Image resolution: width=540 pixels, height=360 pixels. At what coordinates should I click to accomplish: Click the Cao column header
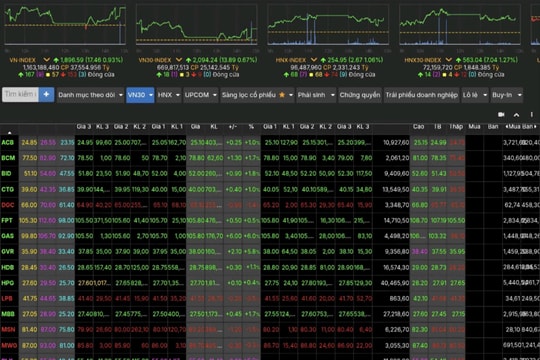418,126
